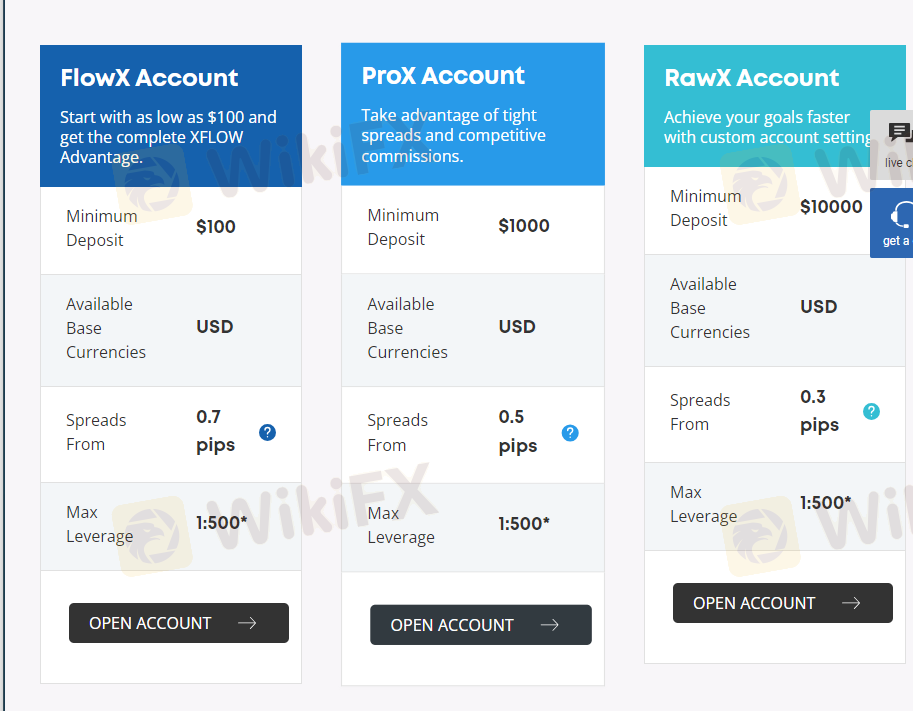The width and height of the screenshot is (913, 711).
Task: Click the RawX spreads help question-mark icon
Action: pyautogui.click(x=871, y=411)
